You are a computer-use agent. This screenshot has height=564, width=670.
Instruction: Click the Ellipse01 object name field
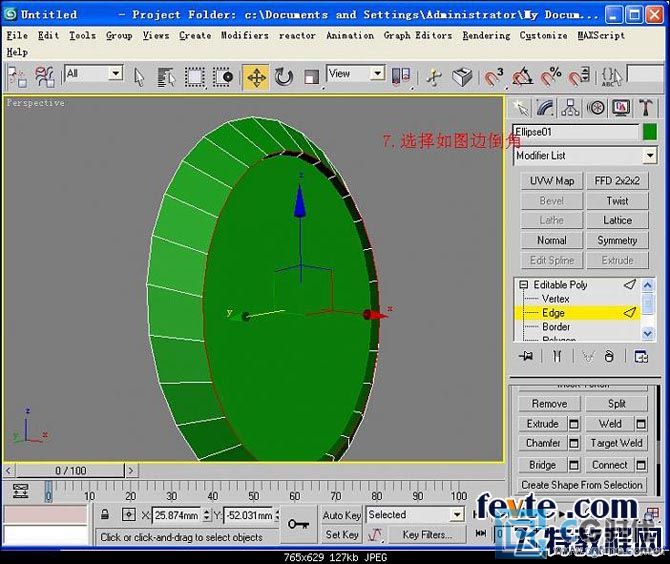tap(576, 132)
